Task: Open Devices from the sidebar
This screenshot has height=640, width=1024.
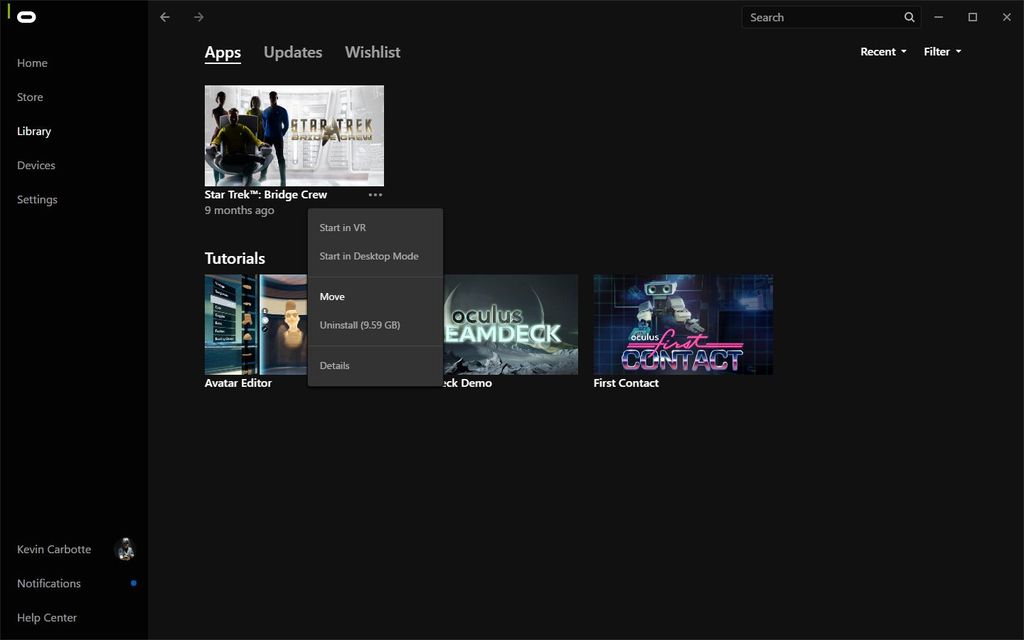Action: pos(35,165)
